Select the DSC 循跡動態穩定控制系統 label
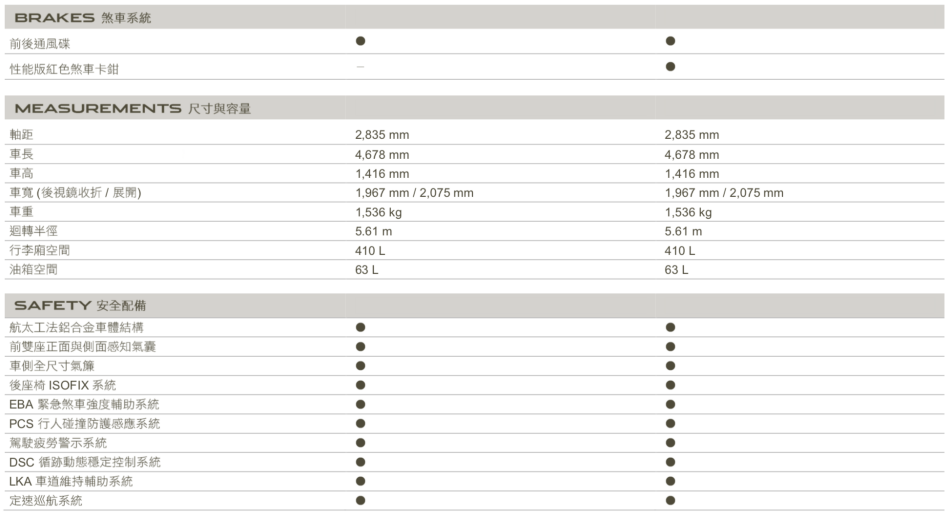950x515 pixels. coord(84,462)
